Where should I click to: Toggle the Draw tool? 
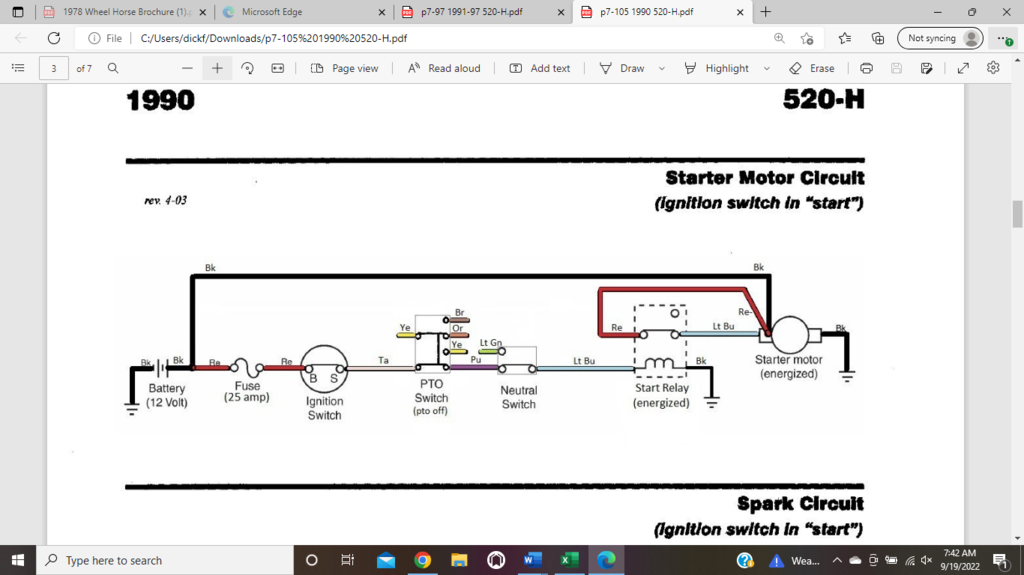(x=622, y=68)
